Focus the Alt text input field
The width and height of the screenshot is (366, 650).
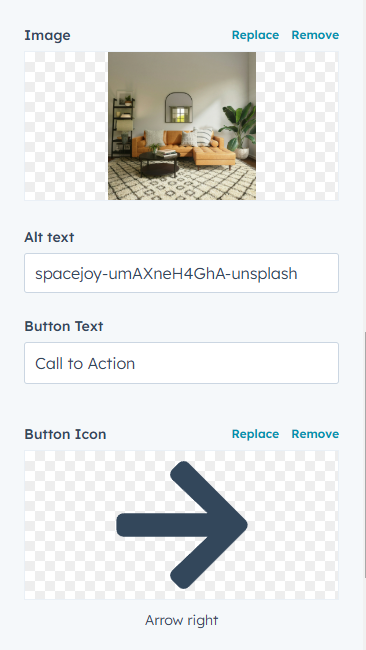pos(182,273)
